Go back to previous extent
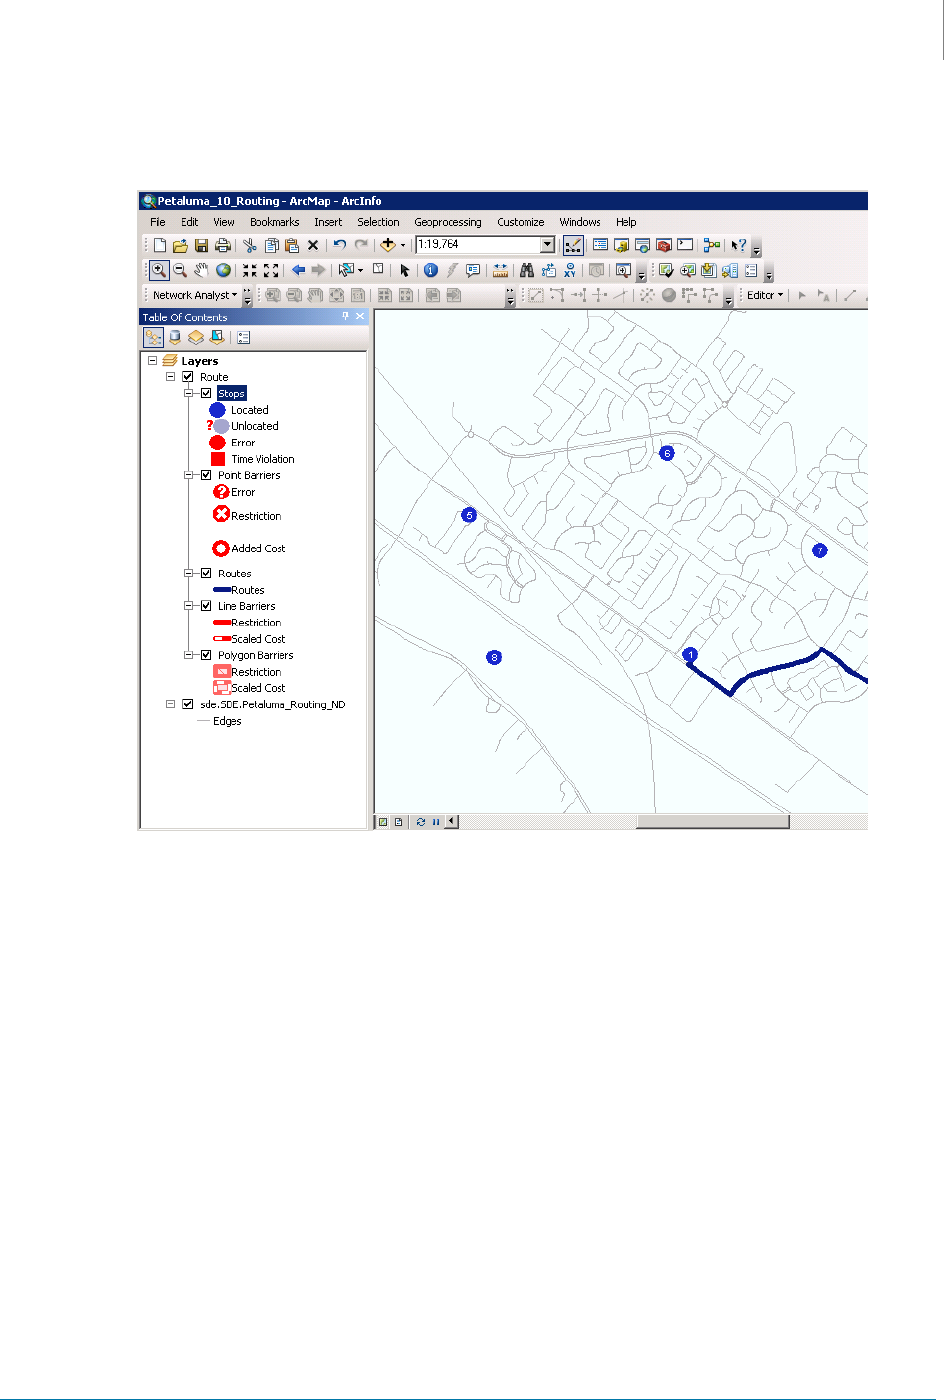Viewport: 944px width, 1400px height. [x=298, y=270]
